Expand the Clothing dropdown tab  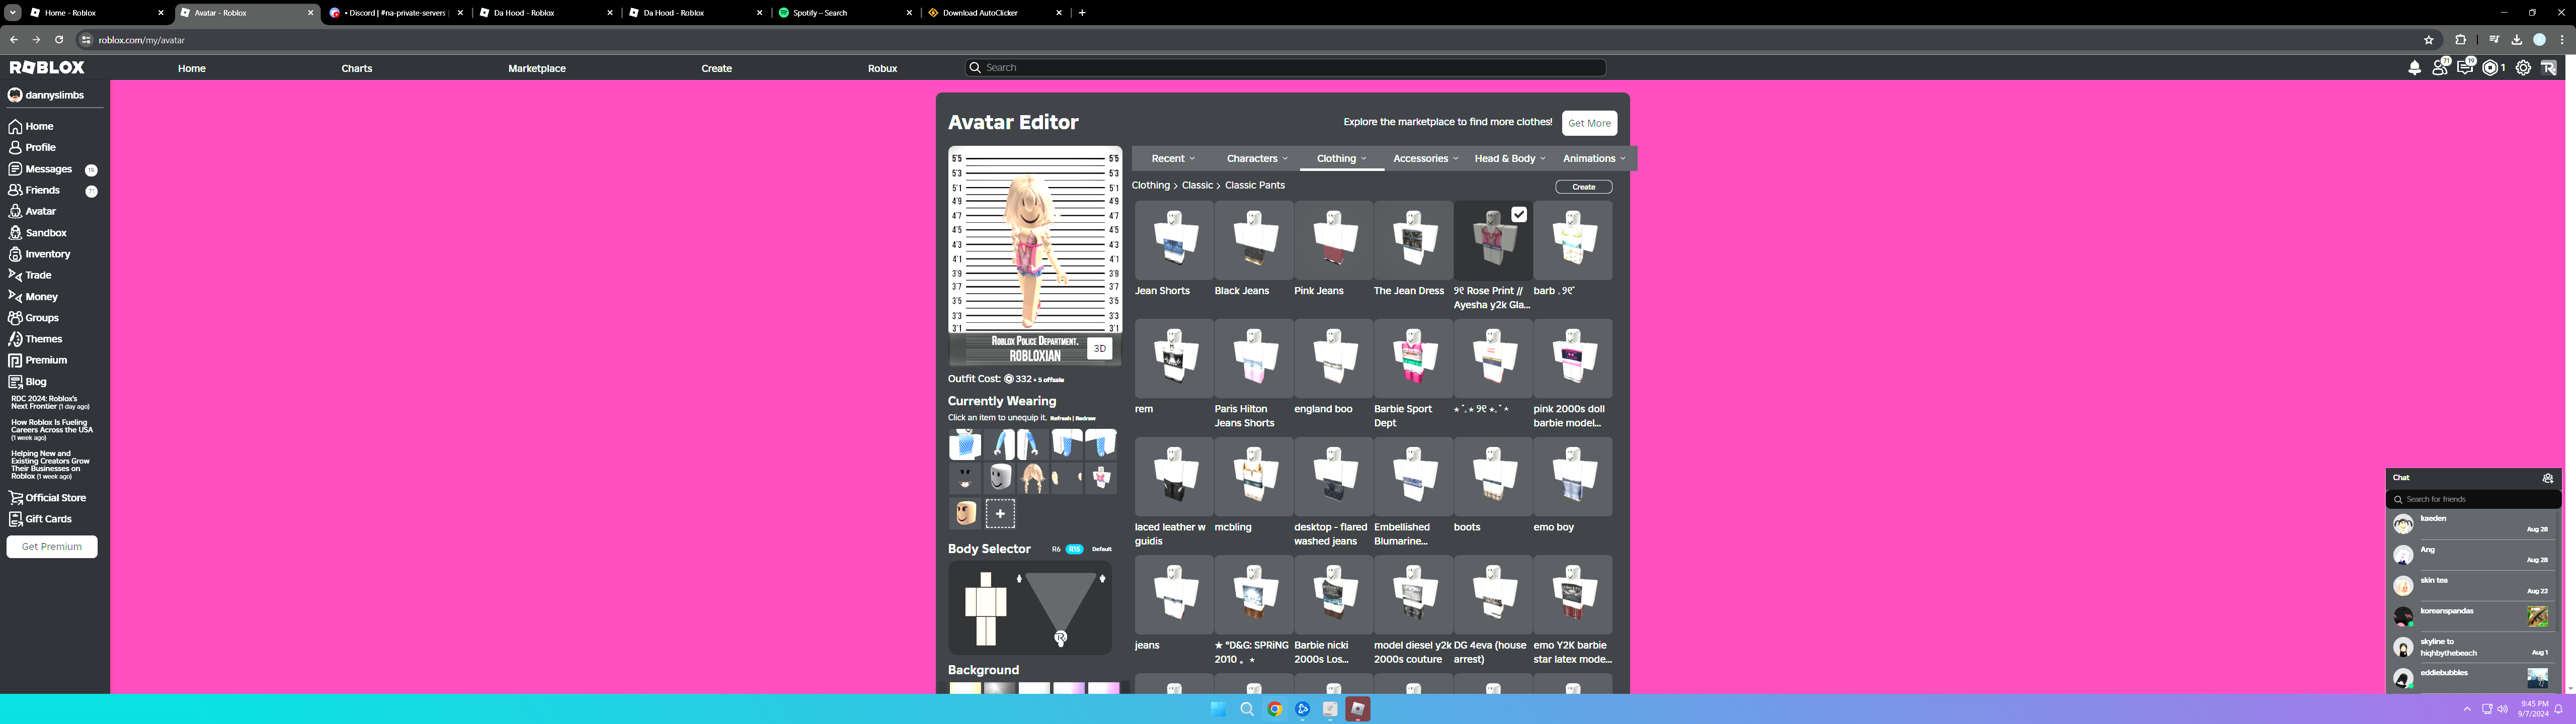(x=1341, y=158)
